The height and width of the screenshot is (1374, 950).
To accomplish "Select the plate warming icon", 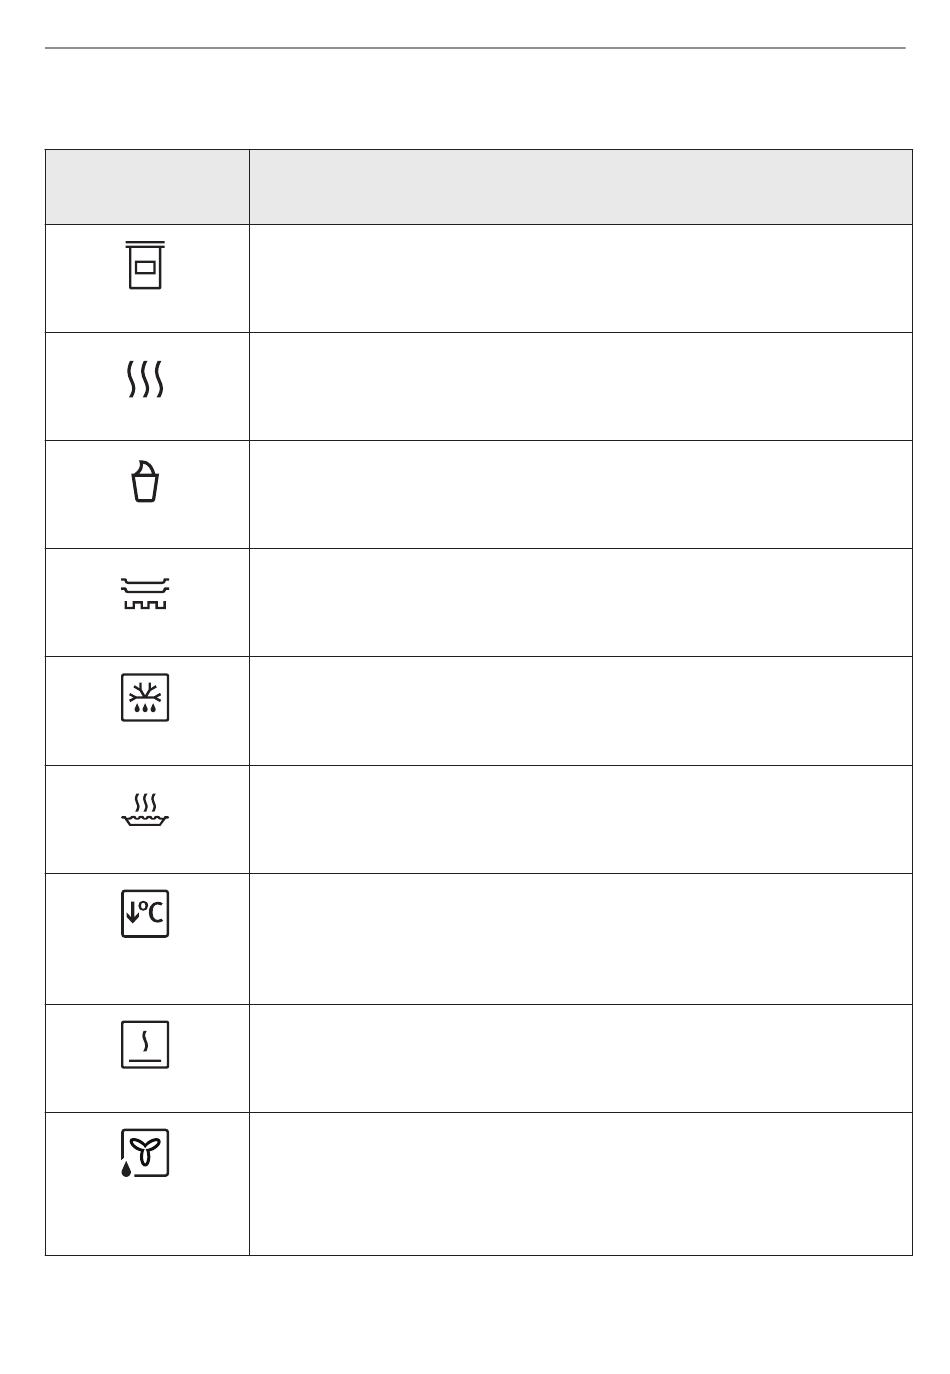I will point(145,593).
